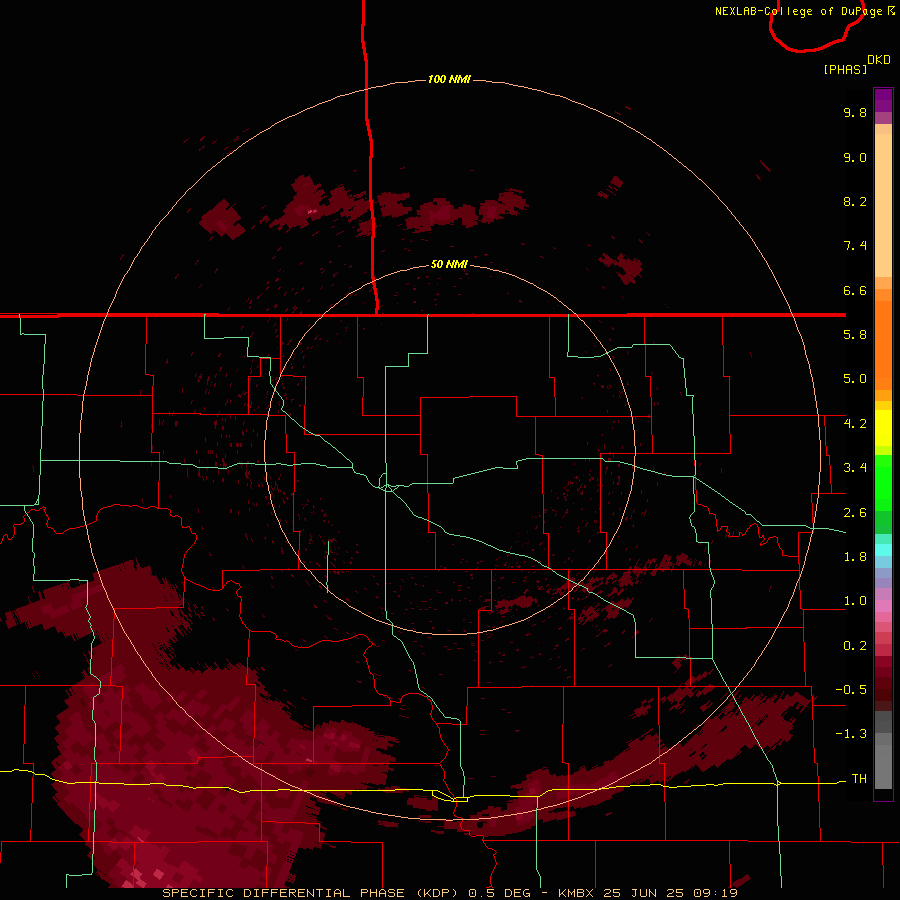Screen dimensions: 900x900
Task: Click the 7.4 value on the scale
Action: click(x=855, y=246)
